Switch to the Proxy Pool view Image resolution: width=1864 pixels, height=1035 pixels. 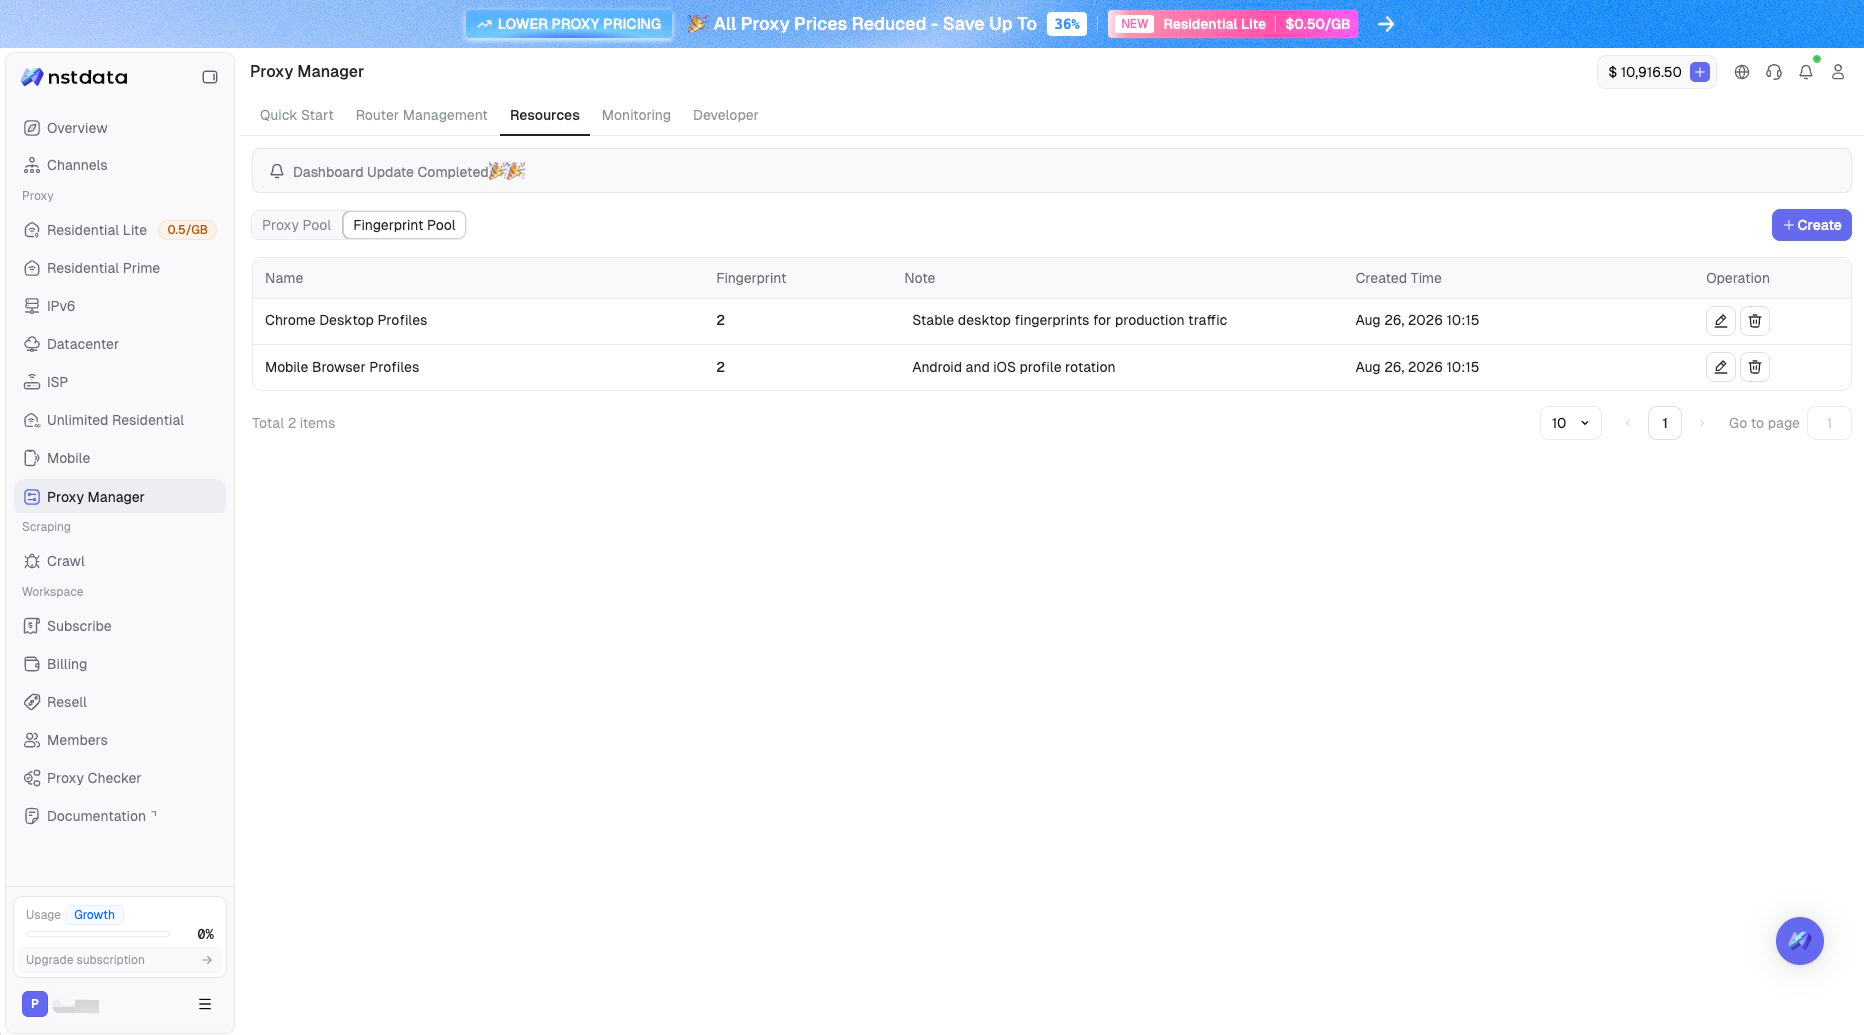point(296,225)
